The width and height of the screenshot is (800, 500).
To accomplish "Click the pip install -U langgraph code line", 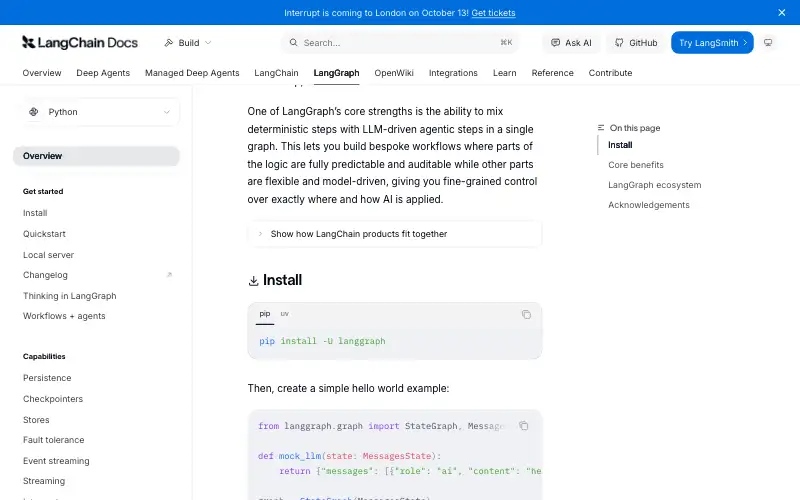I will pyautogui.click(x=322, y=341).
